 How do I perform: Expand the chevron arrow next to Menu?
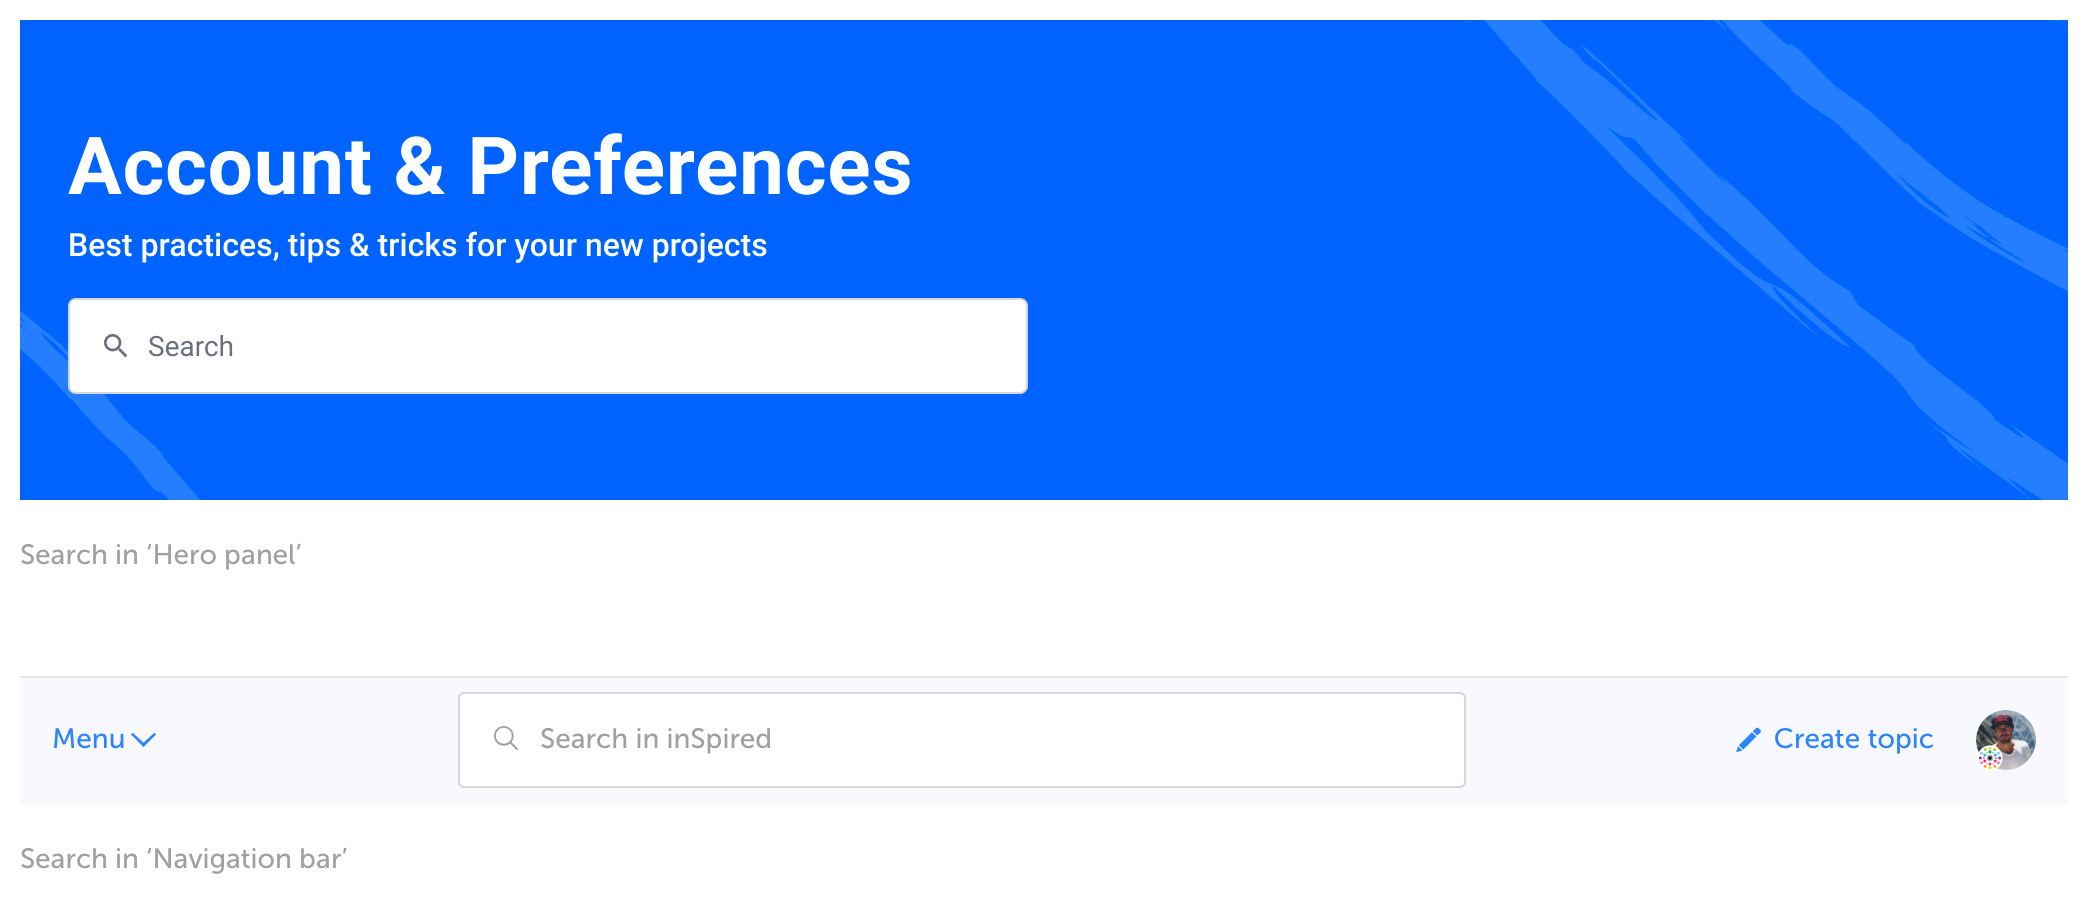click(x=144, y=740)
